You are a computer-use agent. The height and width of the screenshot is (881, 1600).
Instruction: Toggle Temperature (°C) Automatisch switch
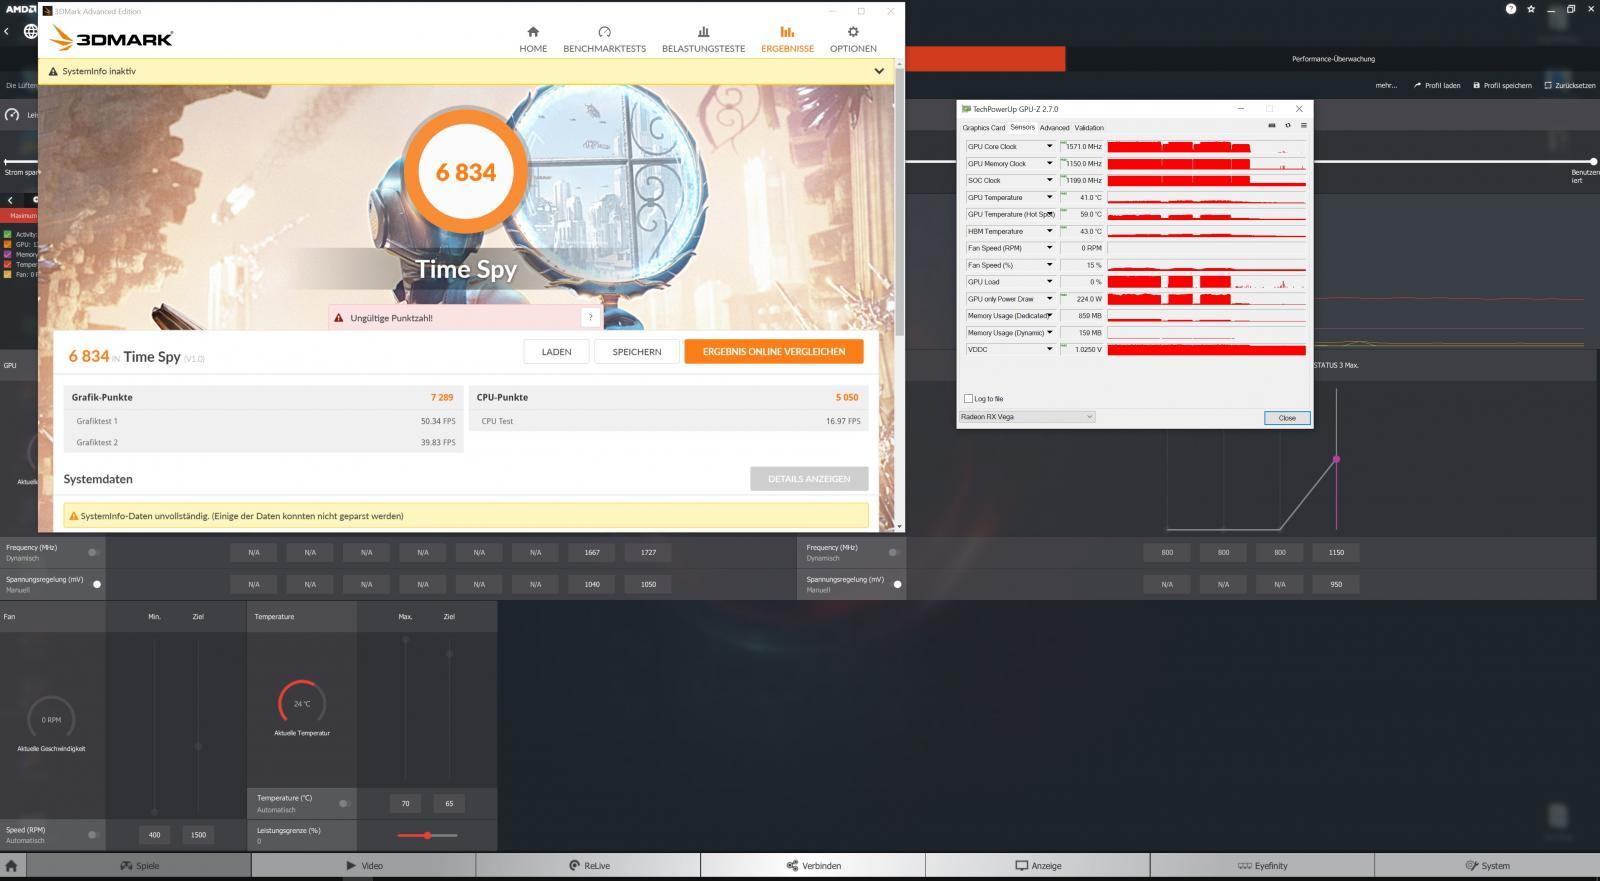343,803
